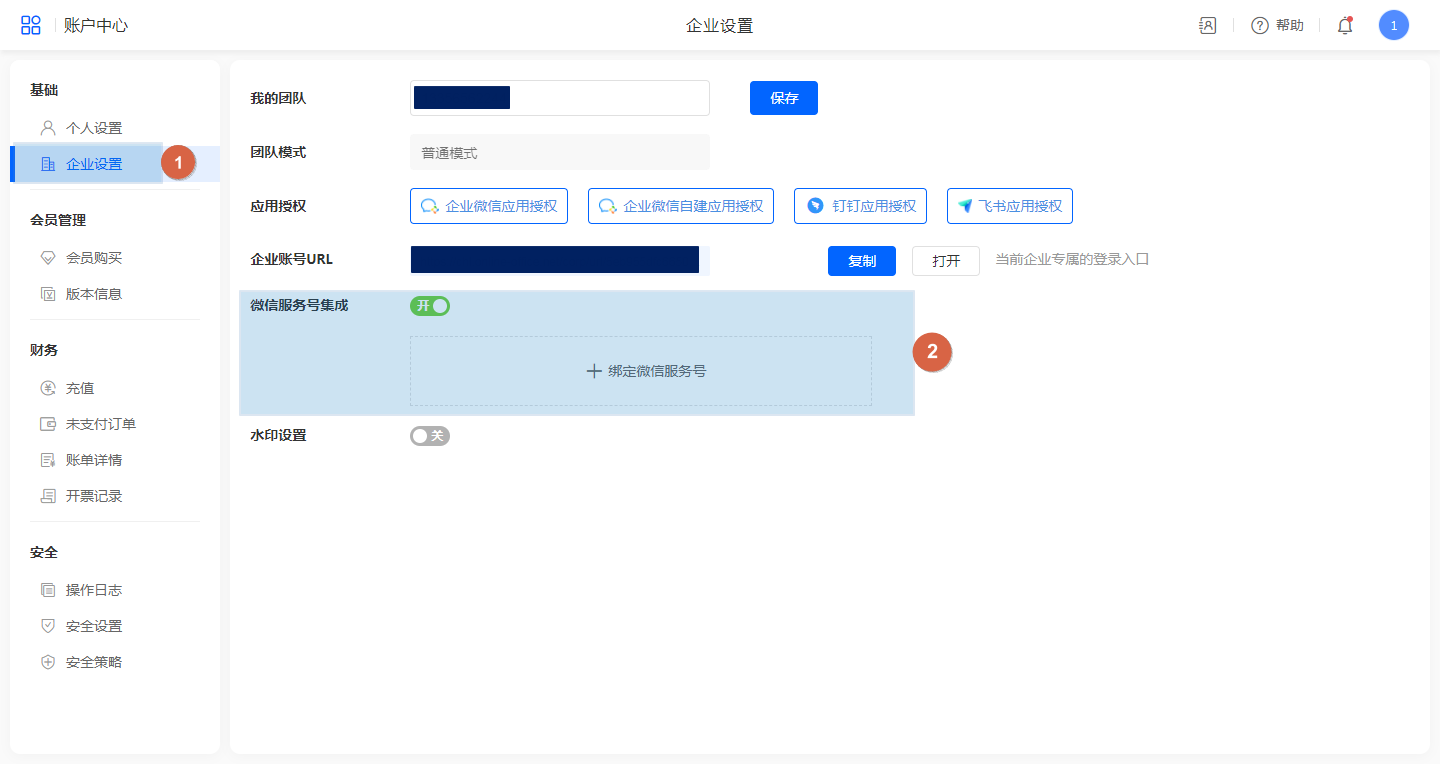Click the user avatar circle

click(1393, 26)
